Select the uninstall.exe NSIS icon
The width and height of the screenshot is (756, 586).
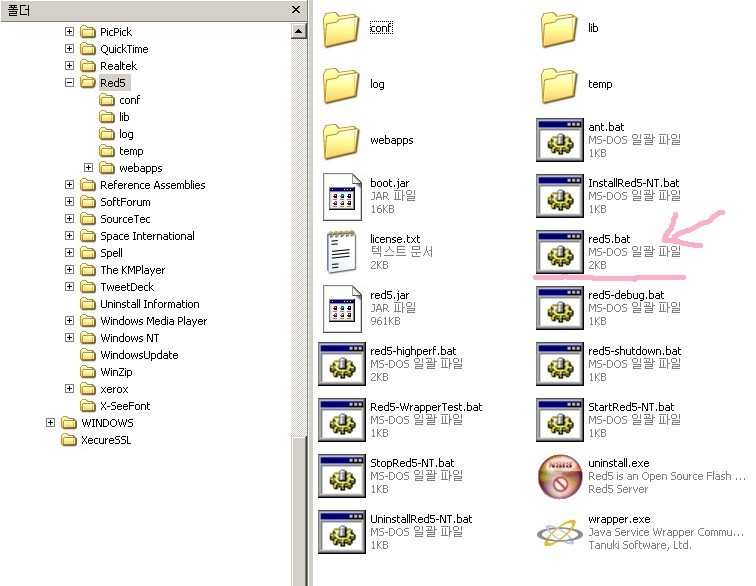[560, 477]
